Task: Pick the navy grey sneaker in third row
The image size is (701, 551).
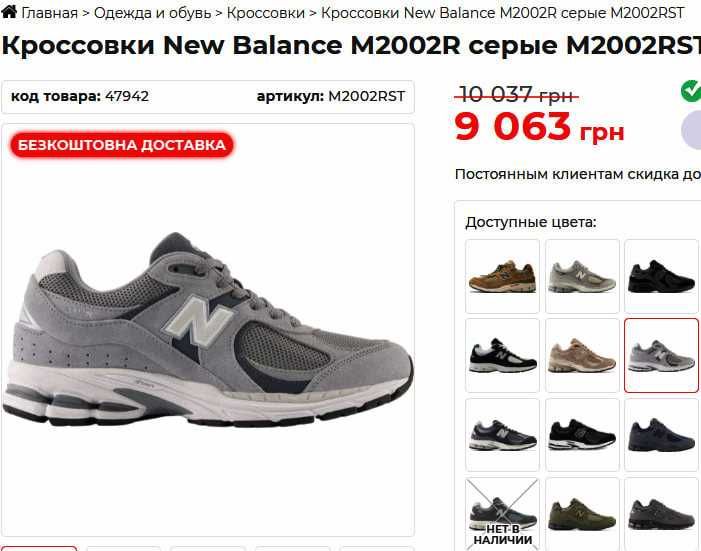Action: tap(502, 435)
